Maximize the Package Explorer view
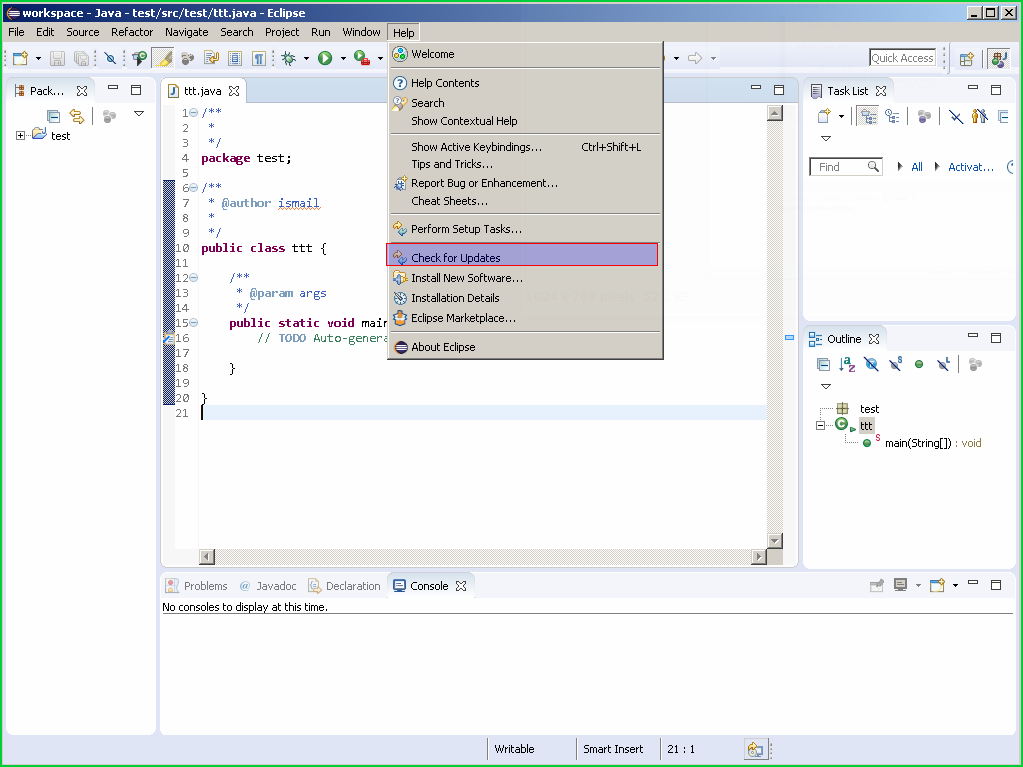Image resolution: width=1023 pixels, height=767 pixels. pyautogui.click(x=136, y=90)
